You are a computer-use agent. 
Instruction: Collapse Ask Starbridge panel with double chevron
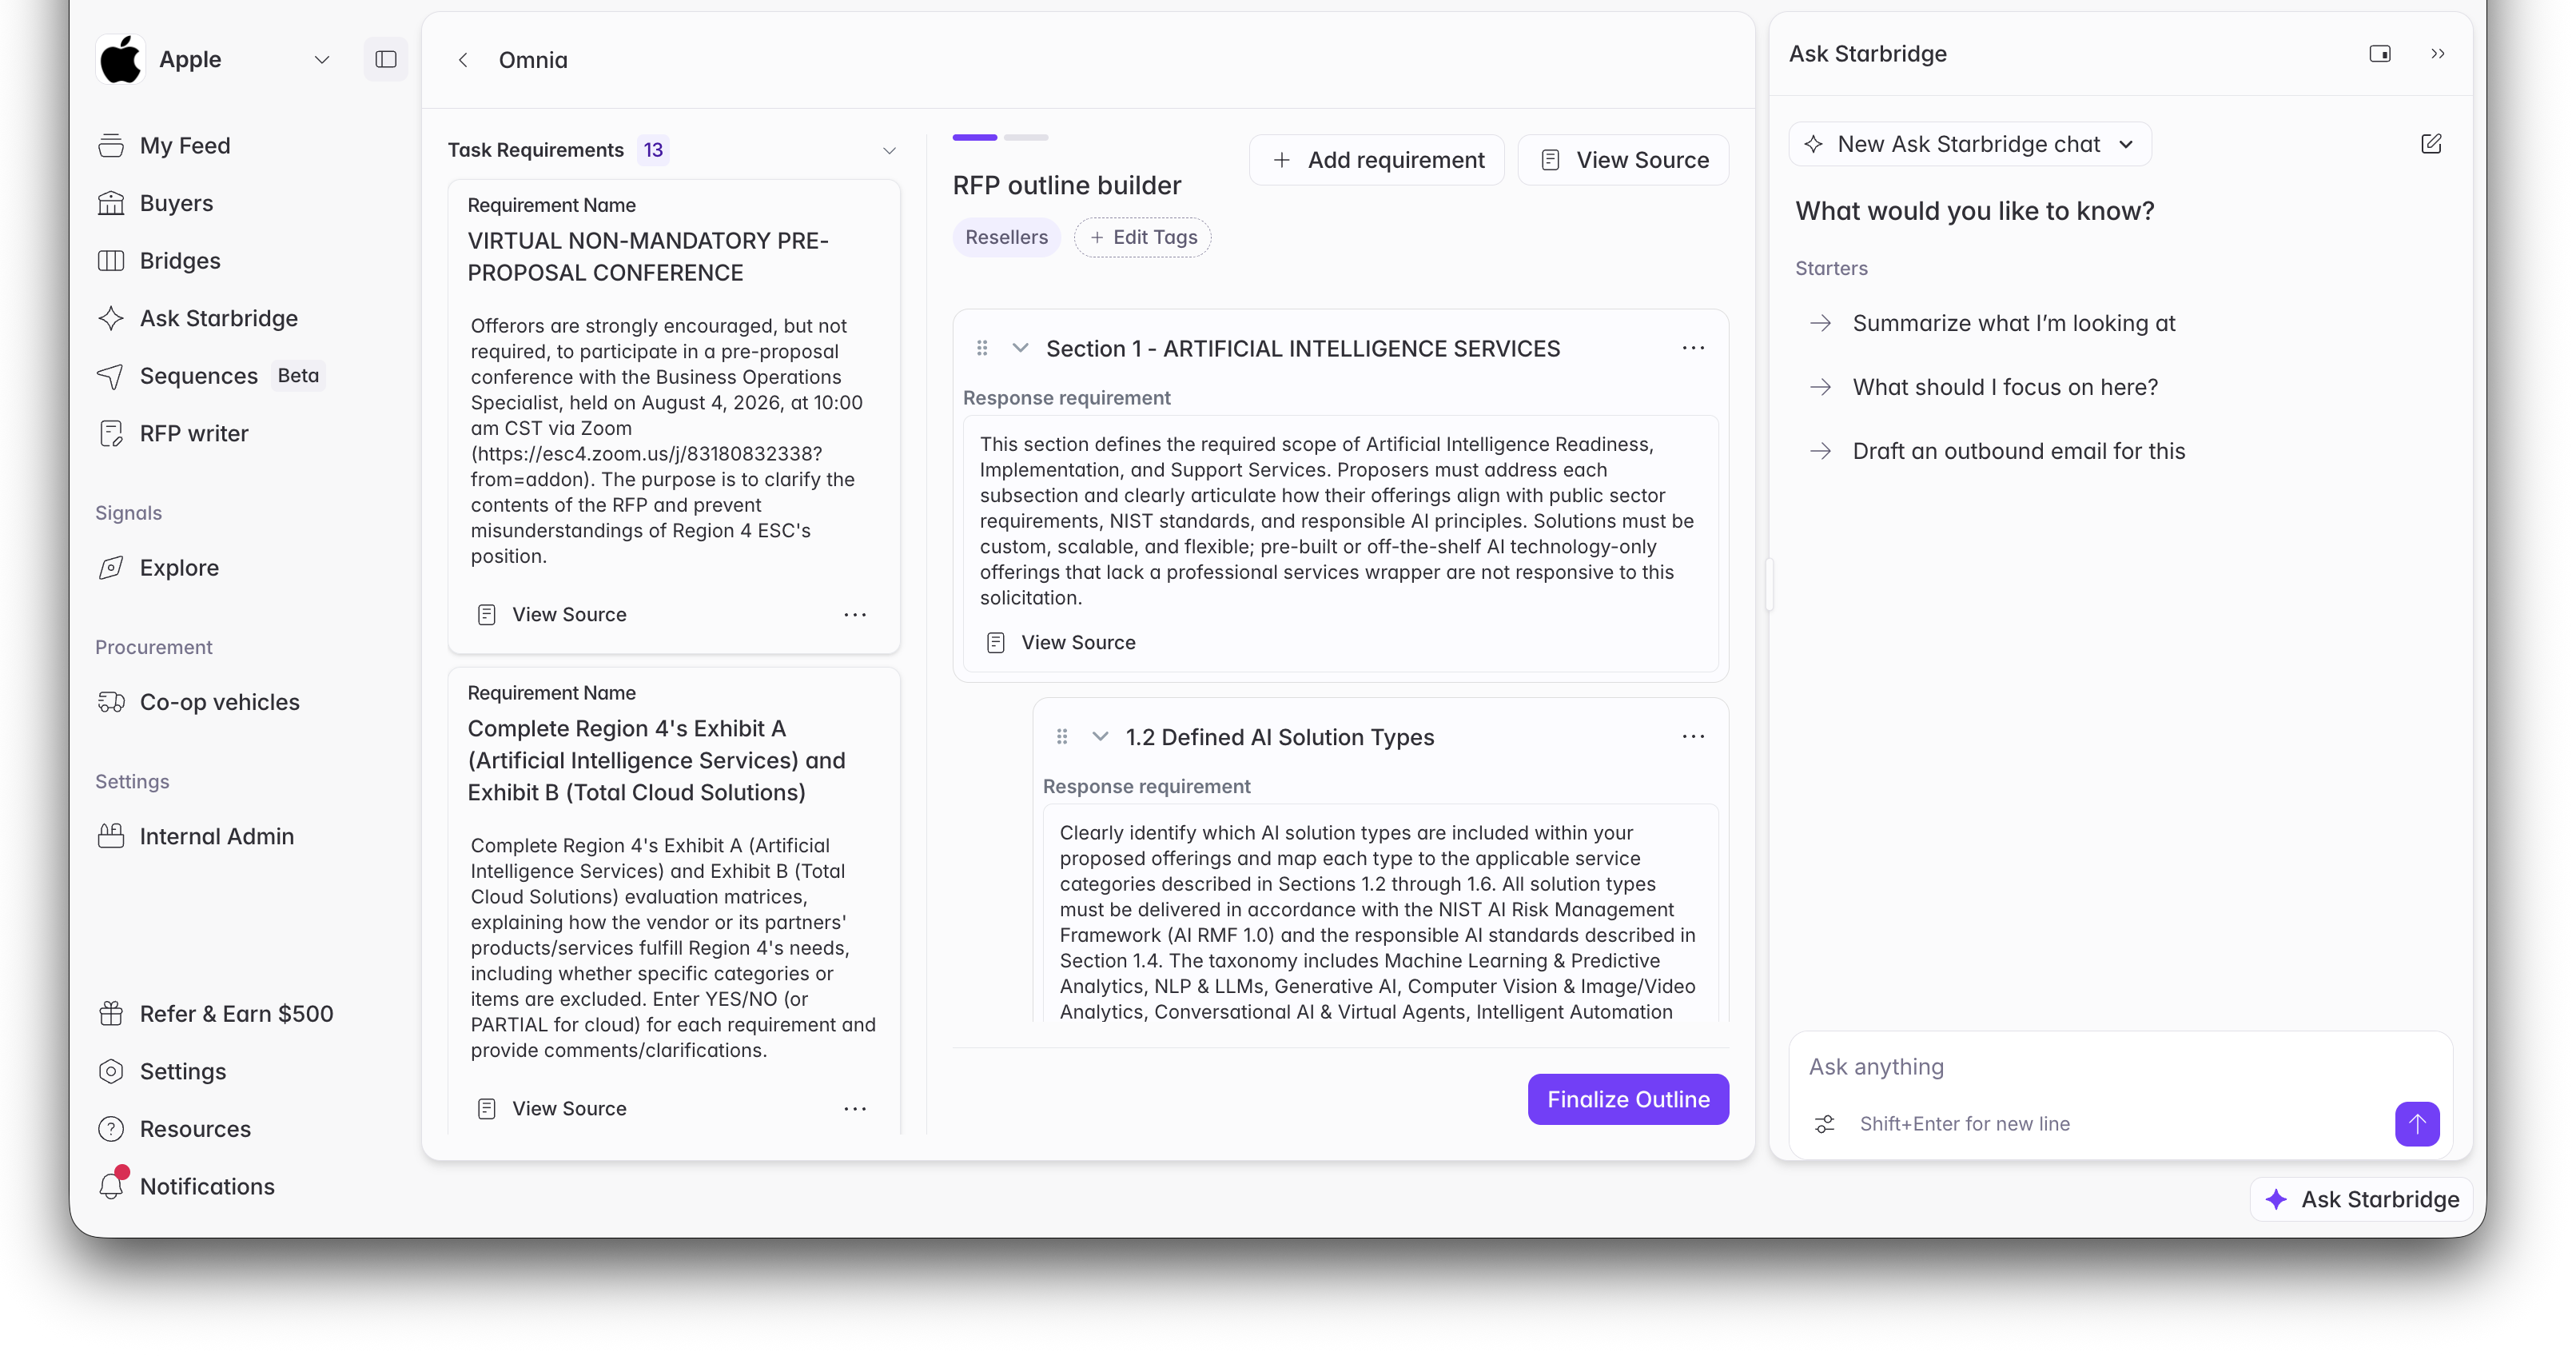click(x=2438, y=54)
